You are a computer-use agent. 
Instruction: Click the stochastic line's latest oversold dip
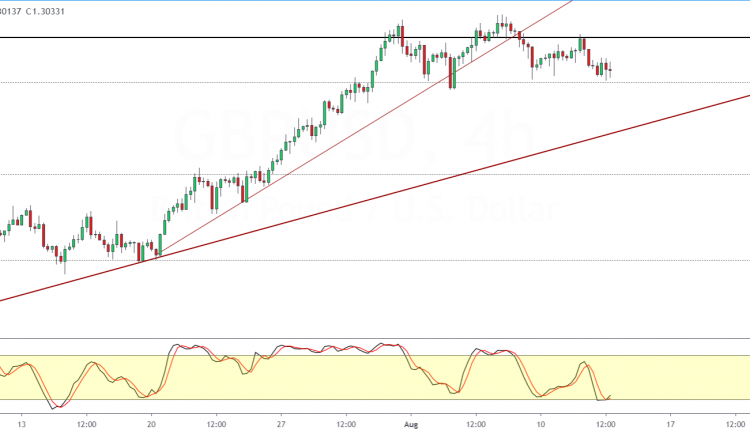click(x=602, y=399)
